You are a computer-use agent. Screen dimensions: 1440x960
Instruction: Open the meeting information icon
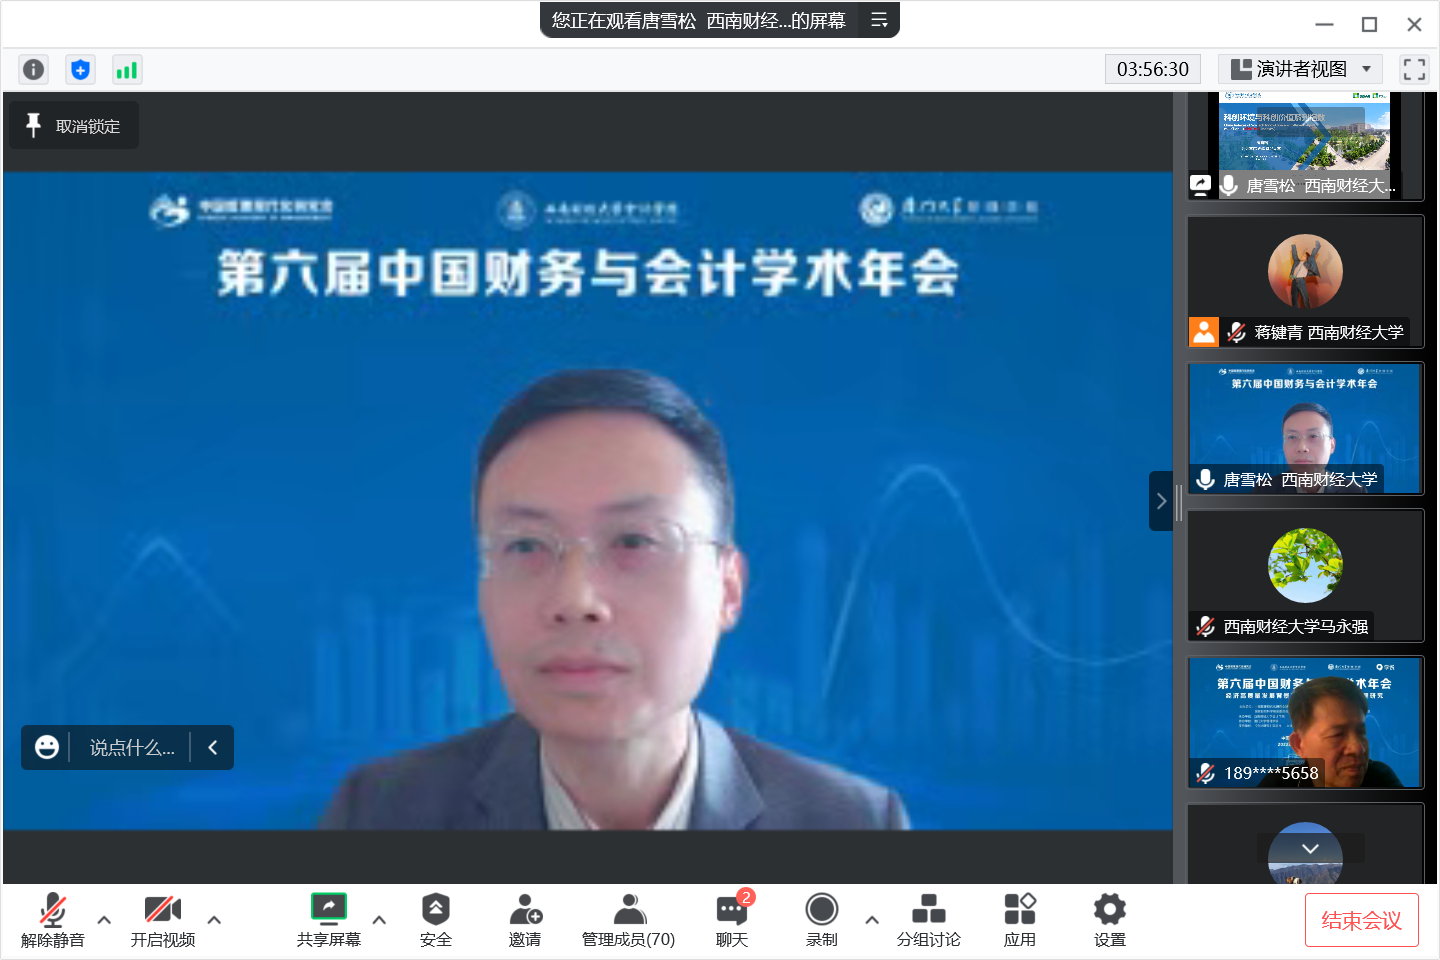(x=33, y=69)
